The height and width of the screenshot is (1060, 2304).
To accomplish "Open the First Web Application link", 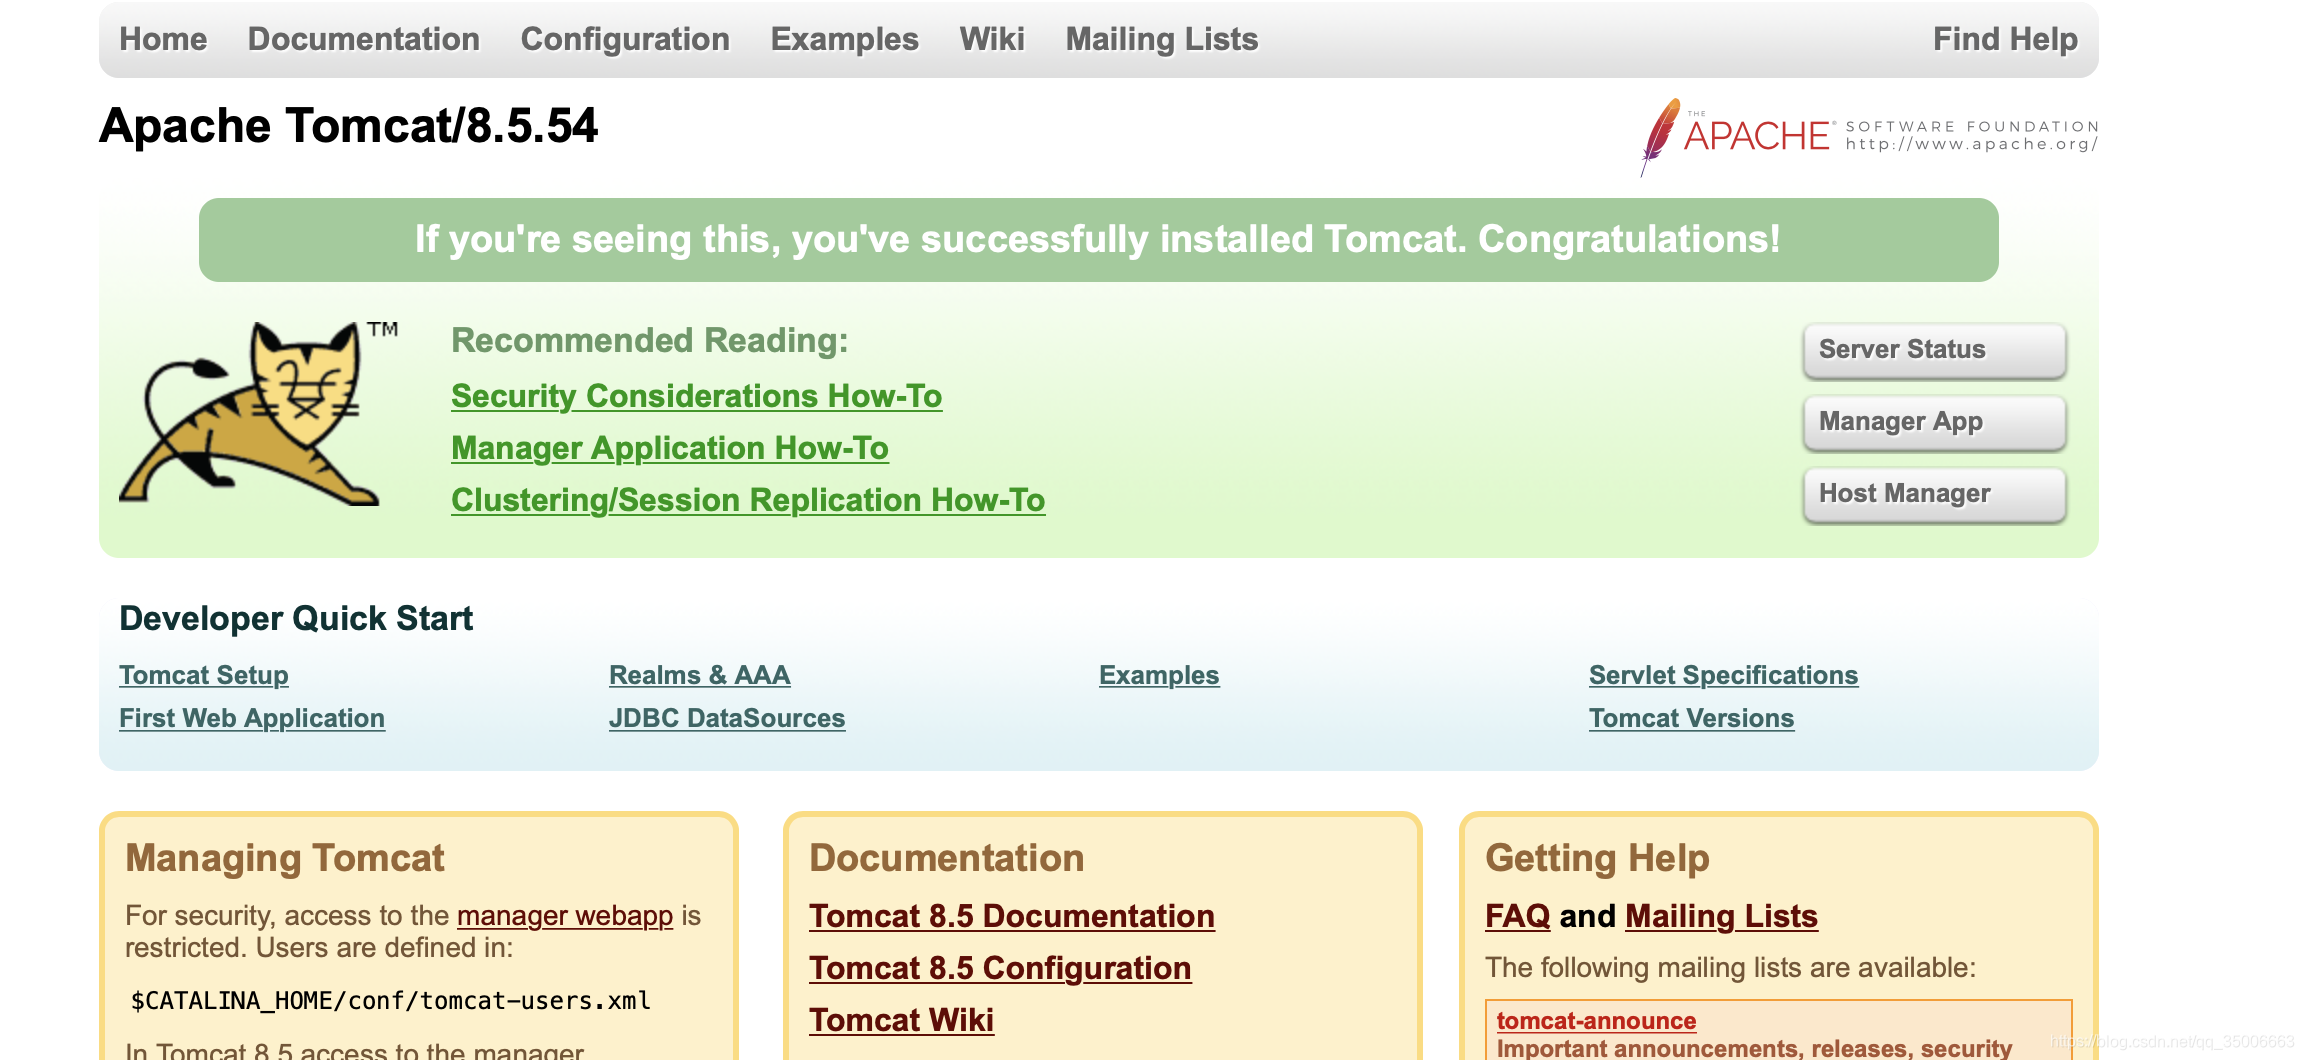I will coord(252,718).
